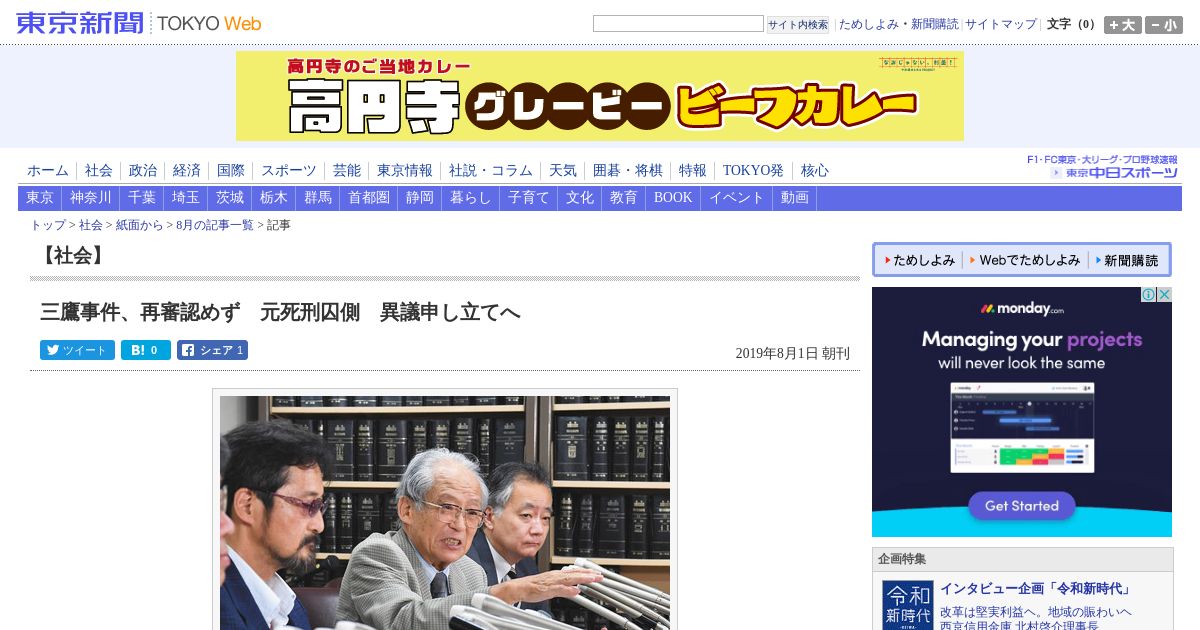Select the BOOK tab

(673, 198)
